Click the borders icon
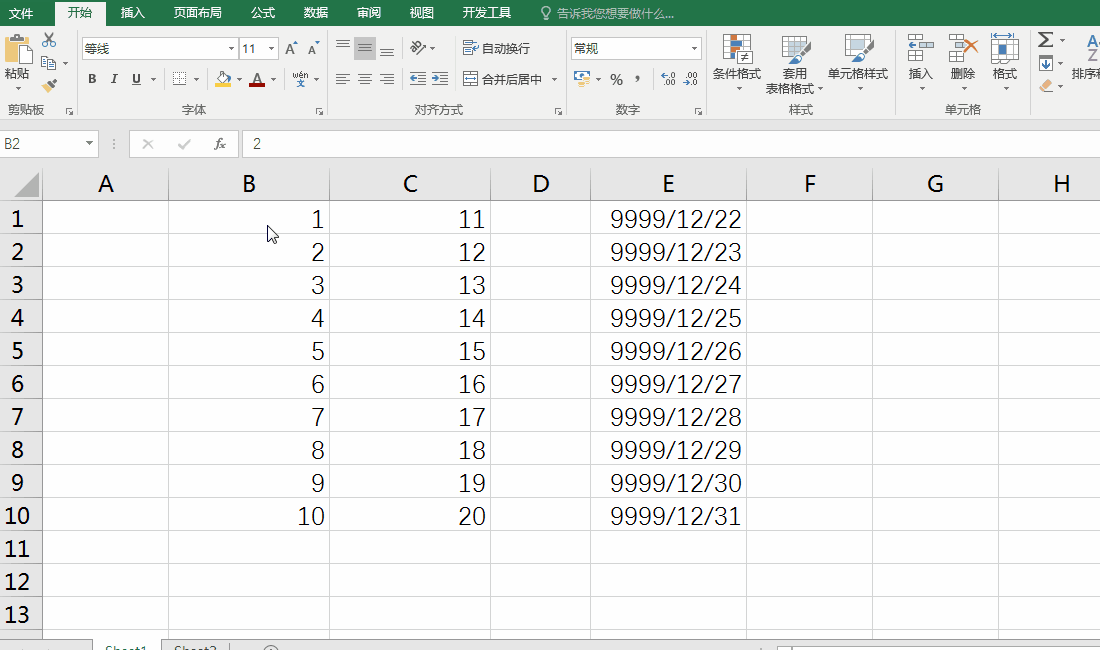The image size is (1100, 650). (x=180, y=79)
